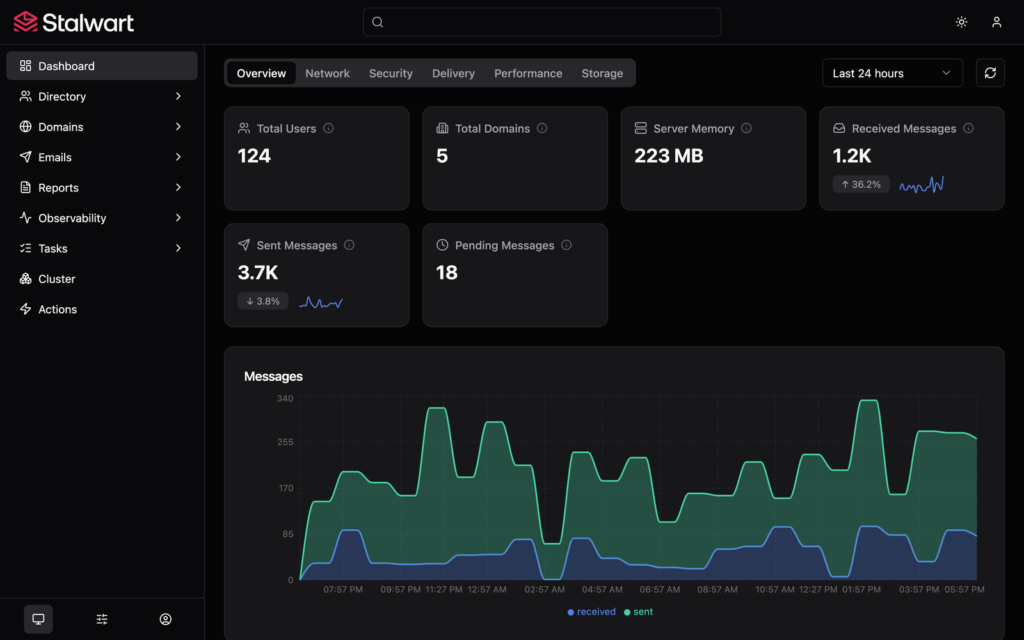Show info for Pending Messages

566,245
